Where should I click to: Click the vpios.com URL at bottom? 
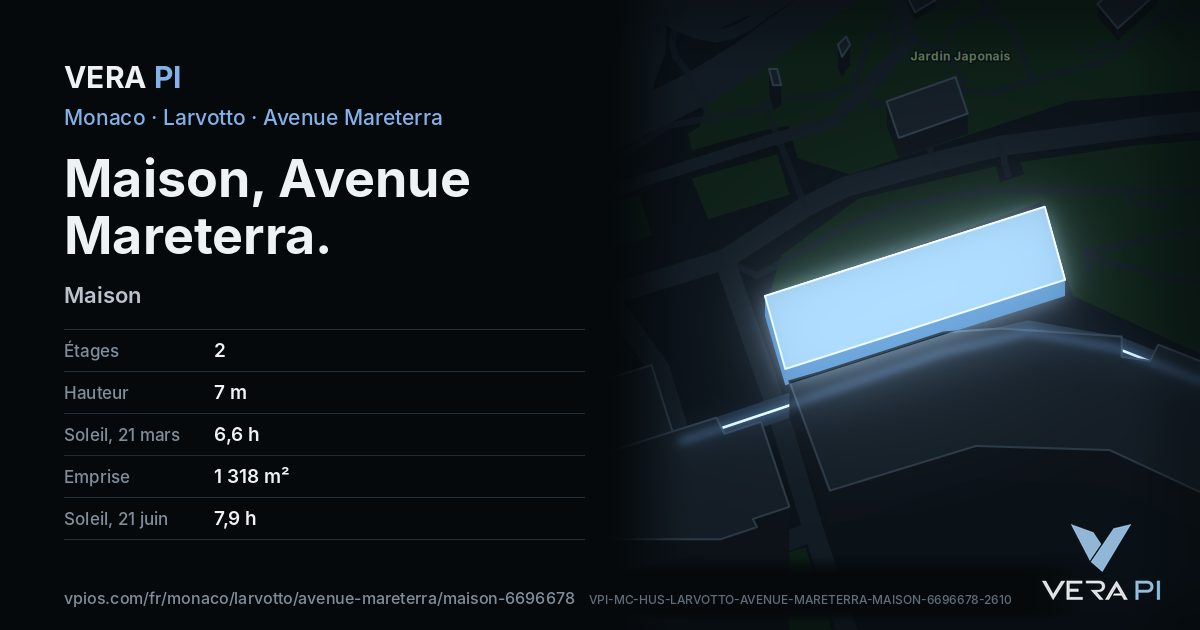point(319,598)
